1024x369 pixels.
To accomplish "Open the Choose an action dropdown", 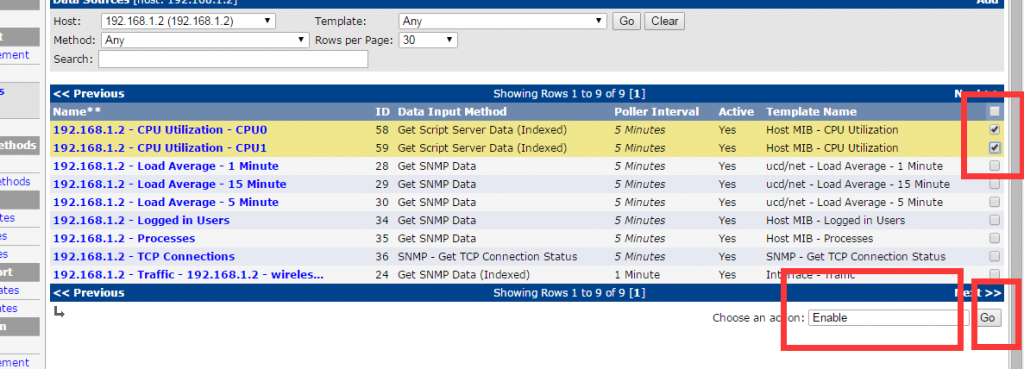I will pyautogui.click(x=889, y=318).
